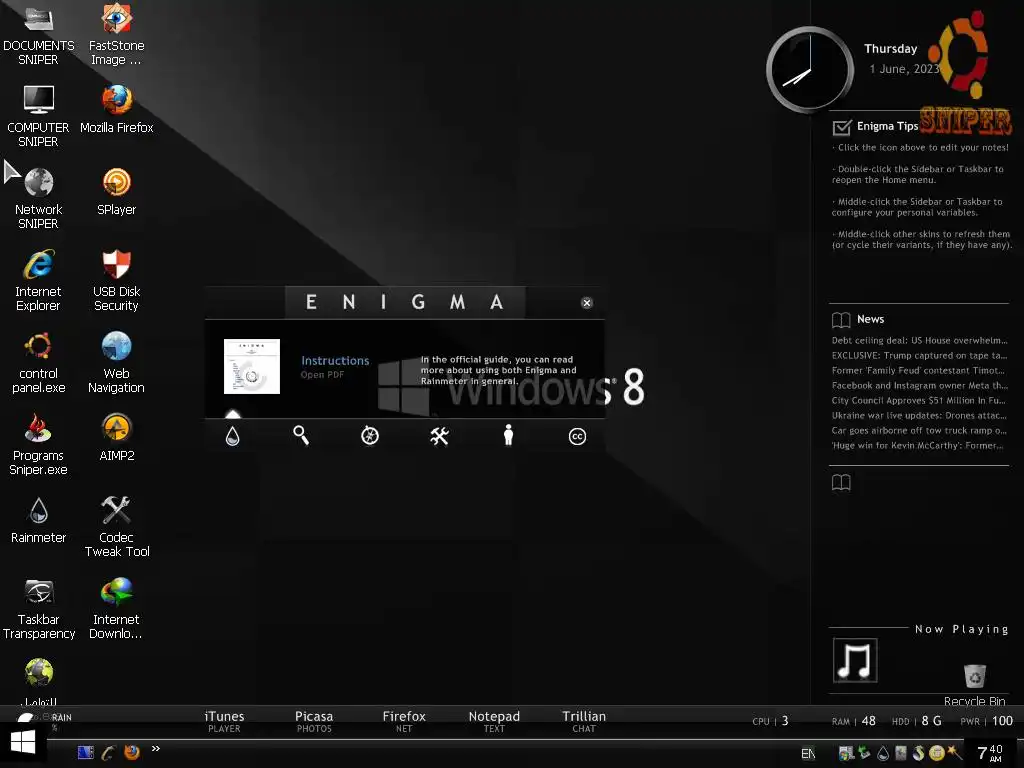Open the tools wrench tab in Enigma

(440, 436)
